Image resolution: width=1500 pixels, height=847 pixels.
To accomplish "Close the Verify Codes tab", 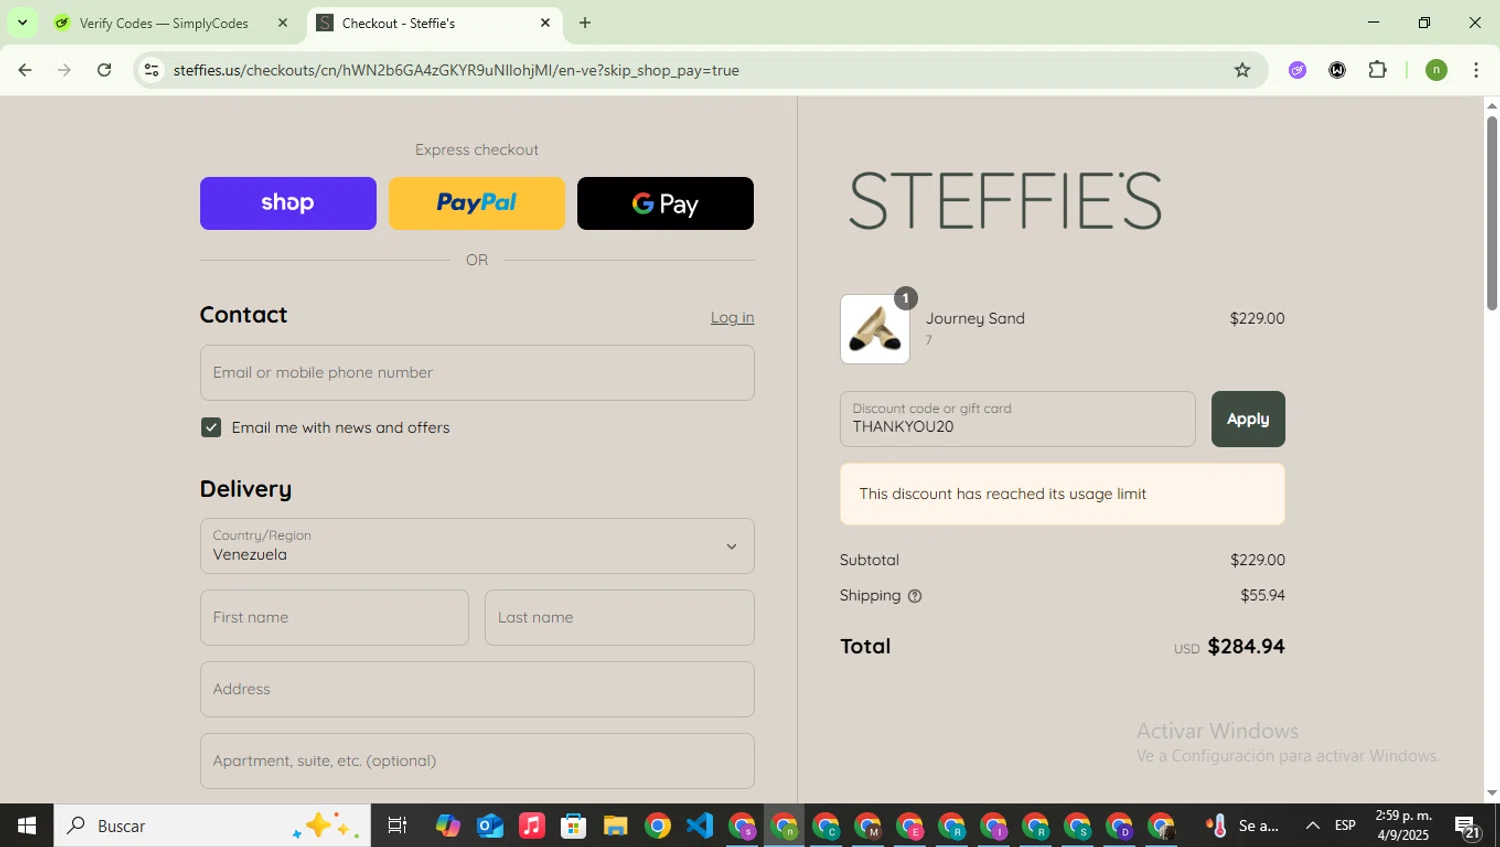I will [x=283, y=23].
